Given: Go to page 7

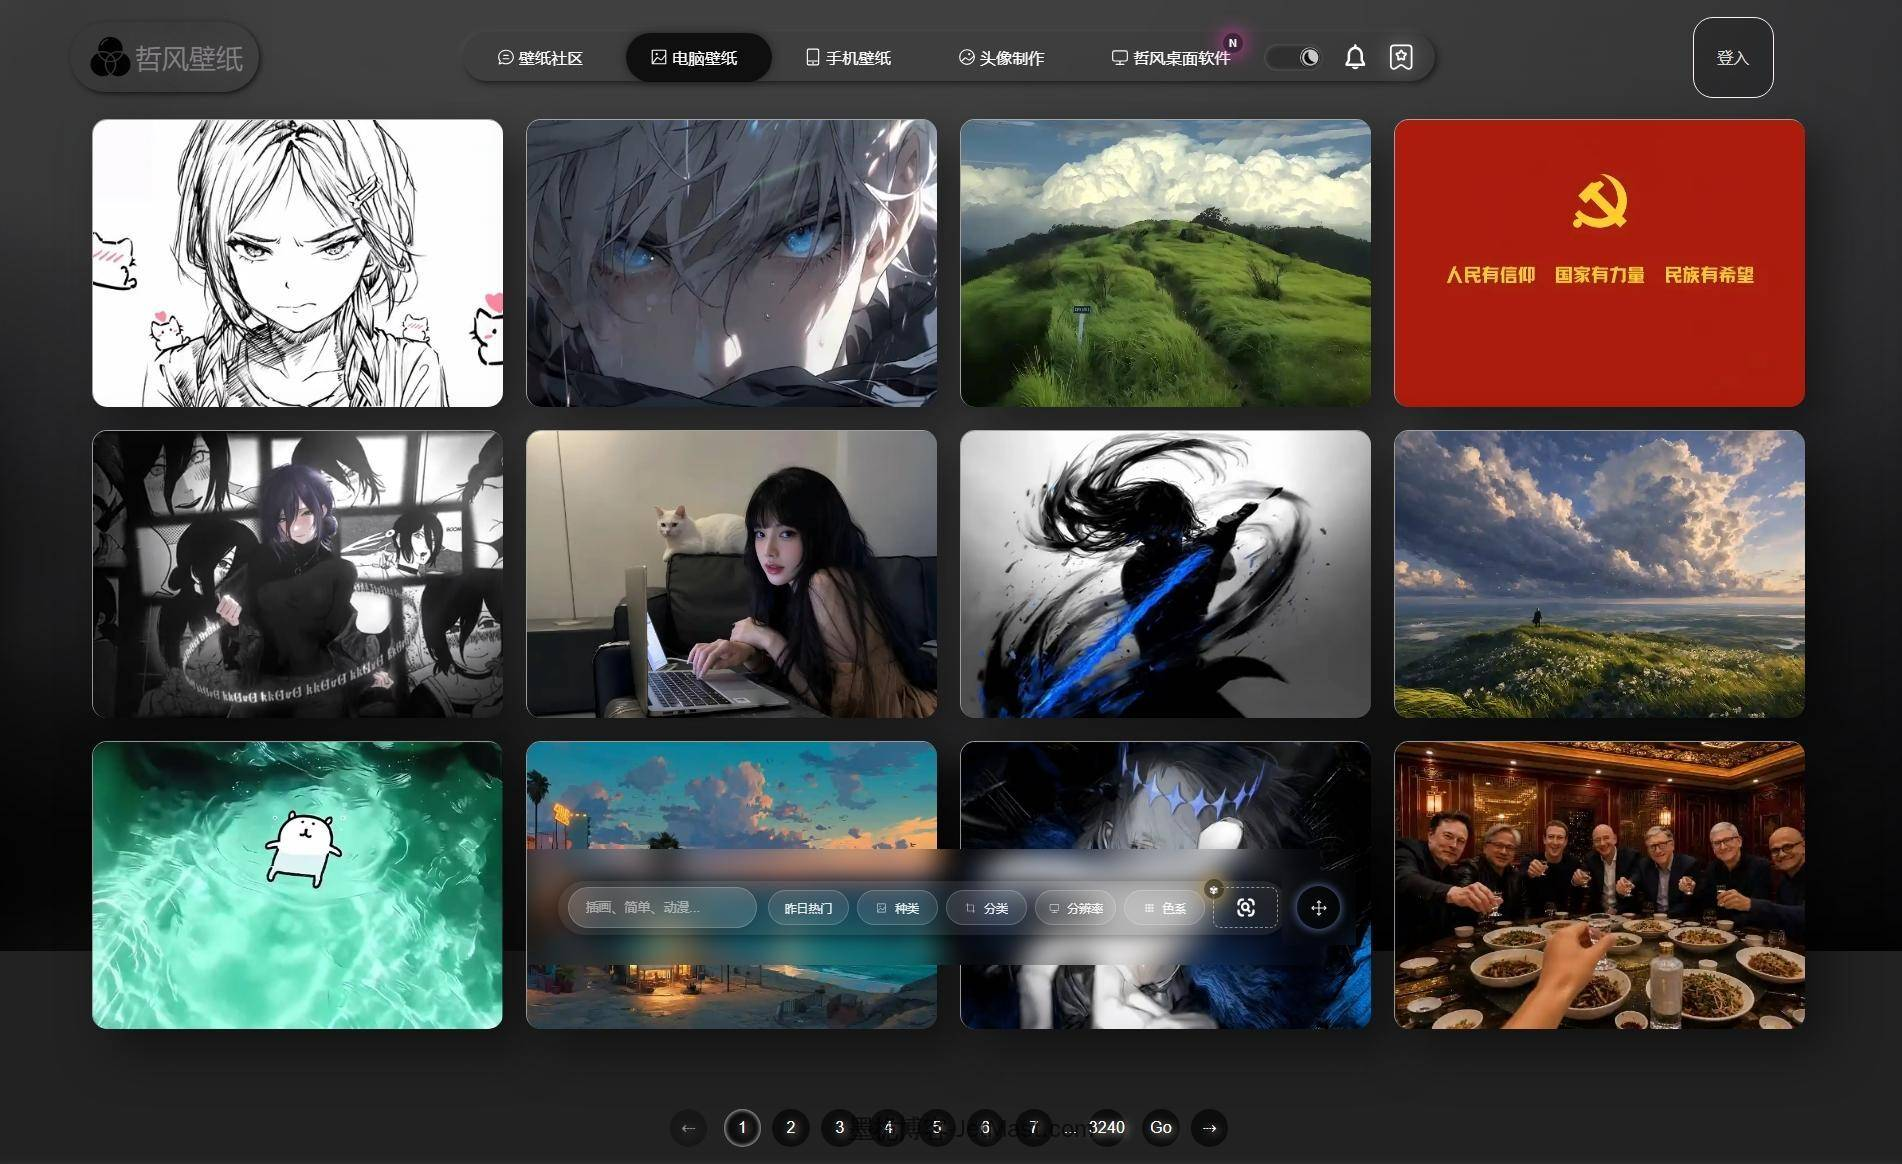Looking at the screenshot, I should [1034, 1128].
